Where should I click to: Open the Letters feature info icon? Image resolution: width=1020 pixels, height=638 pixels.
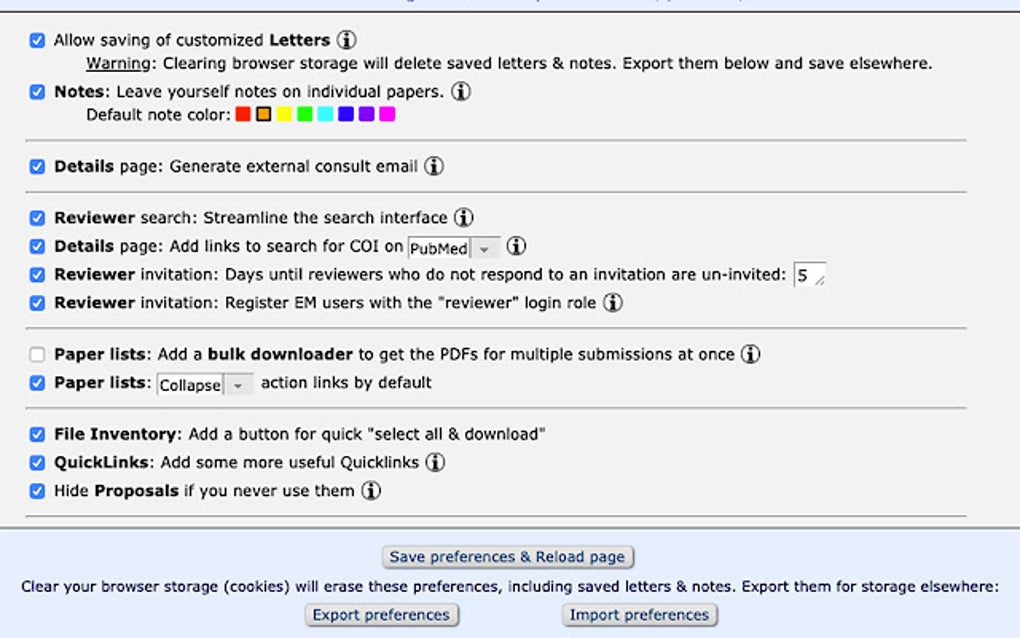[x=345, y=40]
